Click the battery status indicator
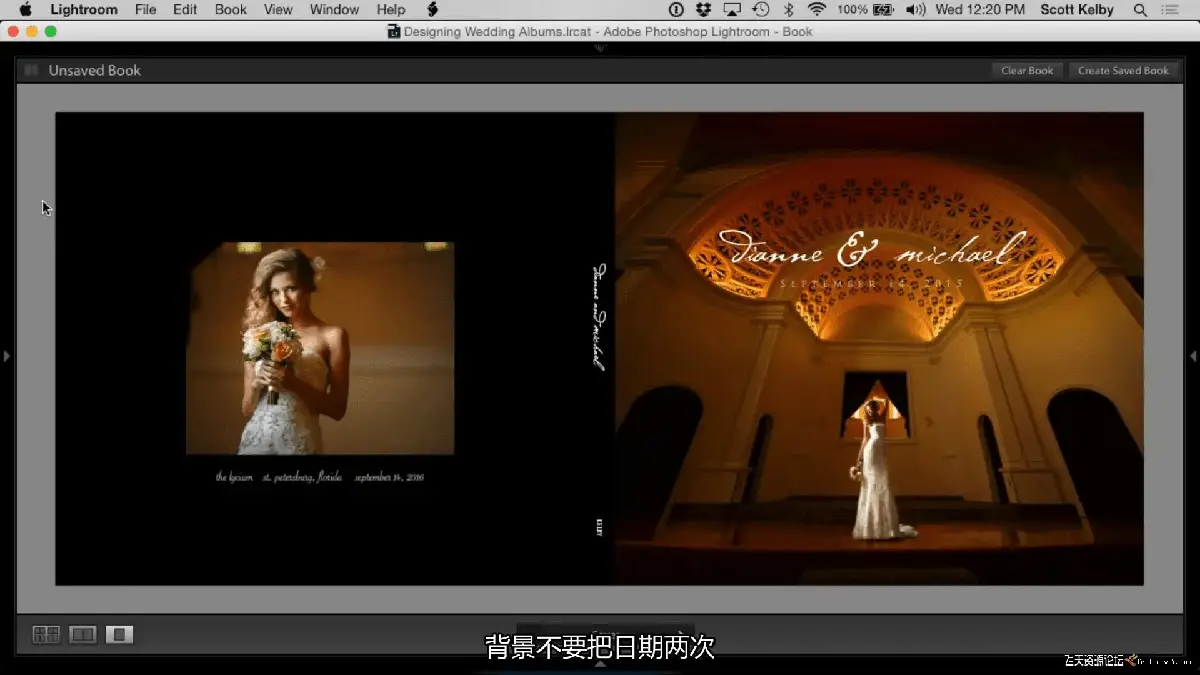 (867, 10)
